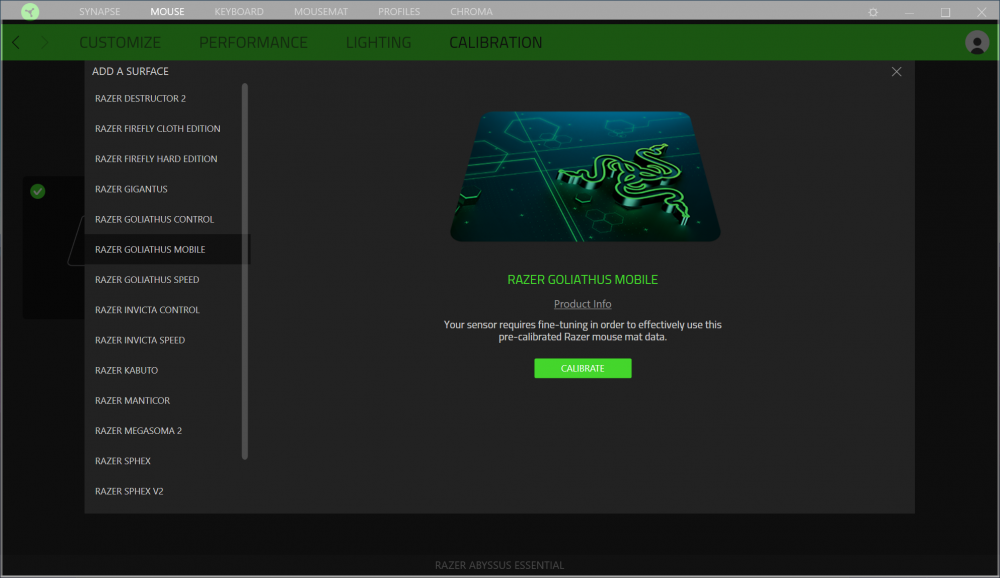Maximize the Synapse window
1000x578 pixels.
point(945,12)
